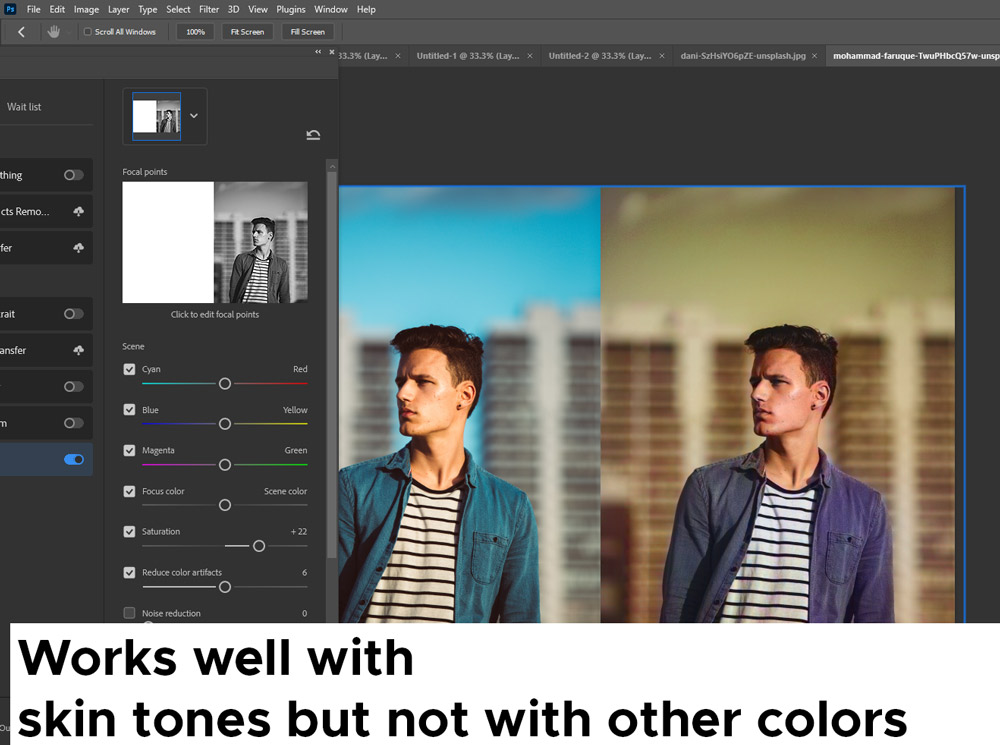Click the small preview thumbnail at top
Screen dimensions: 1000x745
(156, 116)
